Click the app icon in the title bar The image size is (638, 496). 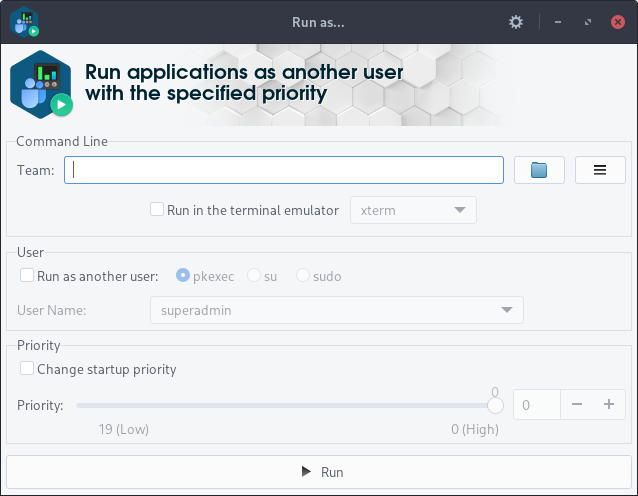(x=24, y=21)
